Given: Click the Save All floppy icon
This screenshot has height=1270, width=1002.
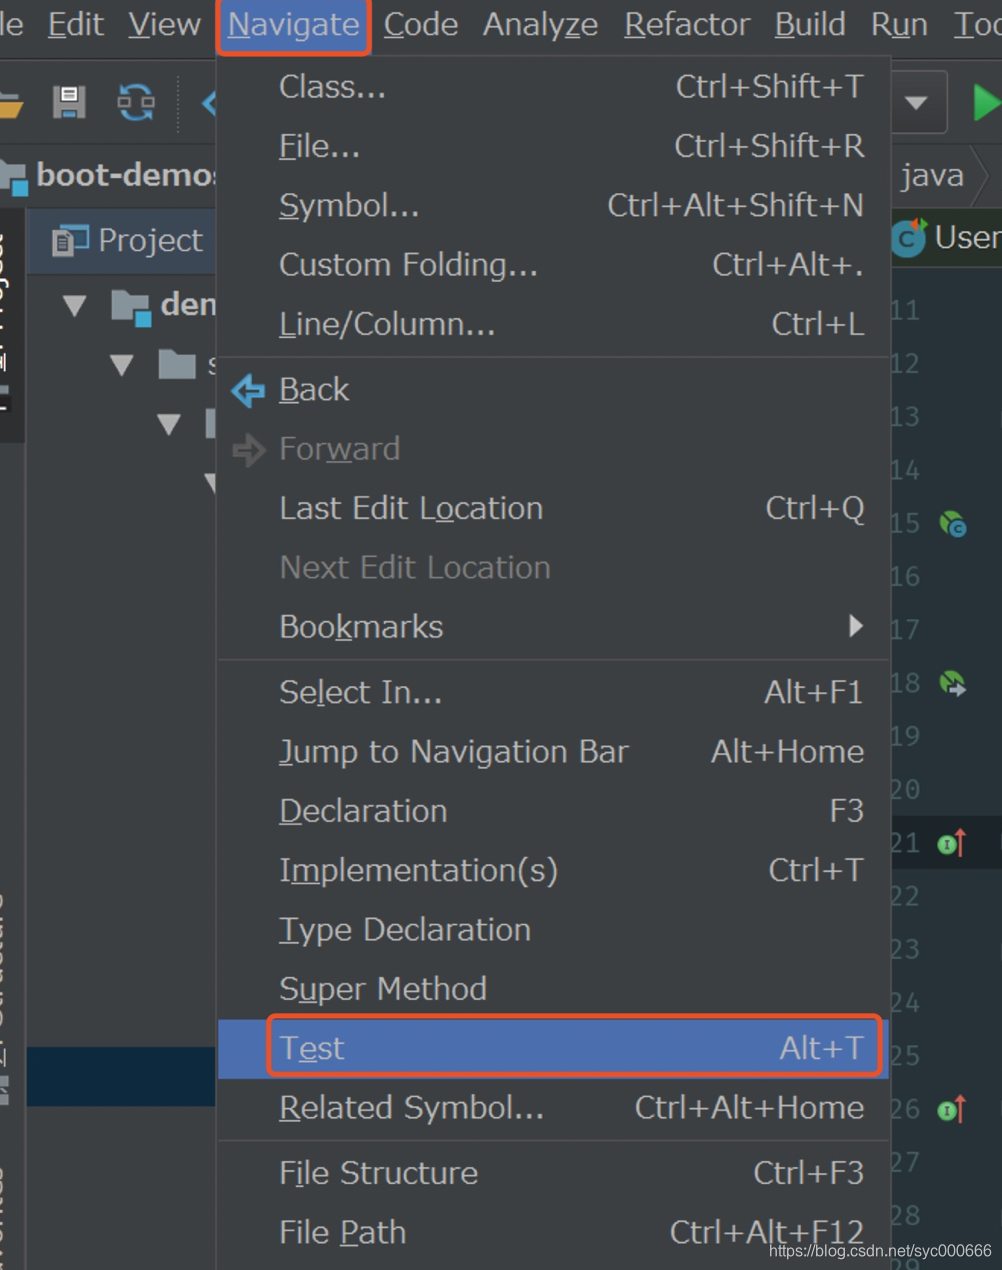Looking at the screenshot, I should click(69, 102).
